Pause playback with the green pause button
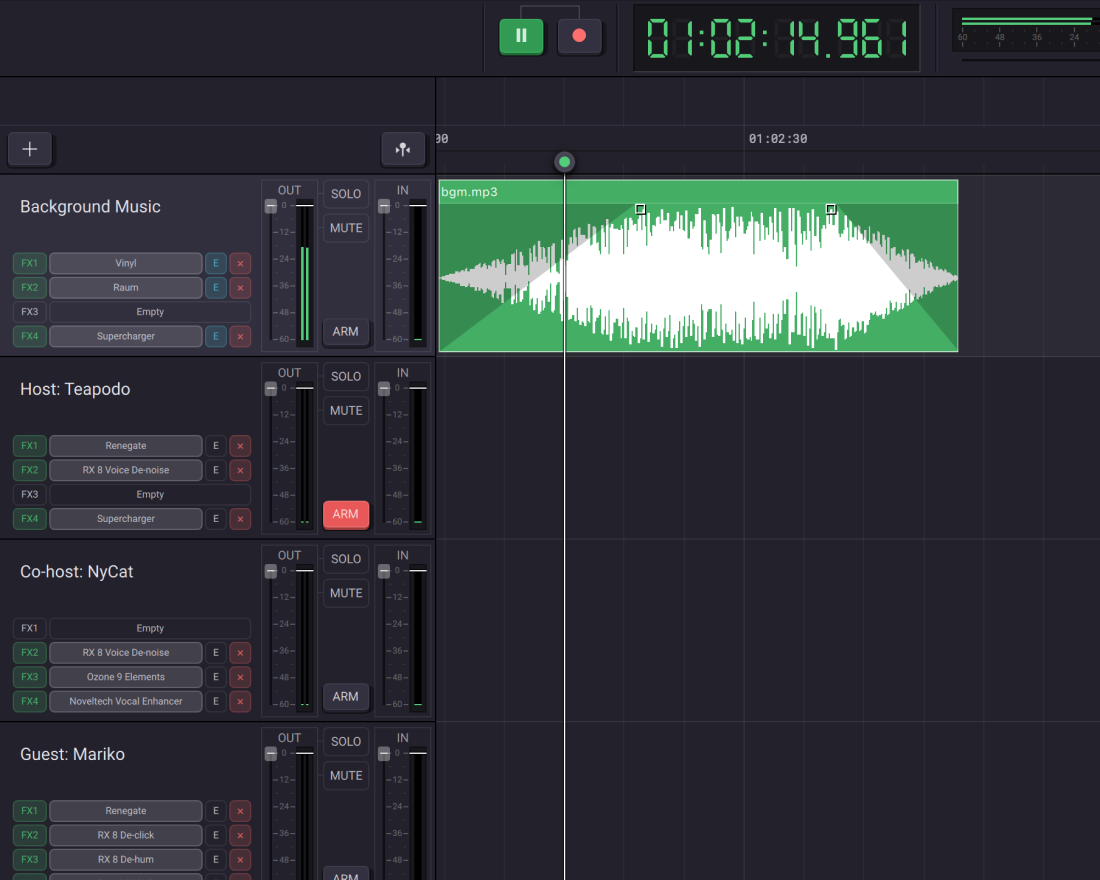Screen dimensions: 1100x880 (521, 36)
